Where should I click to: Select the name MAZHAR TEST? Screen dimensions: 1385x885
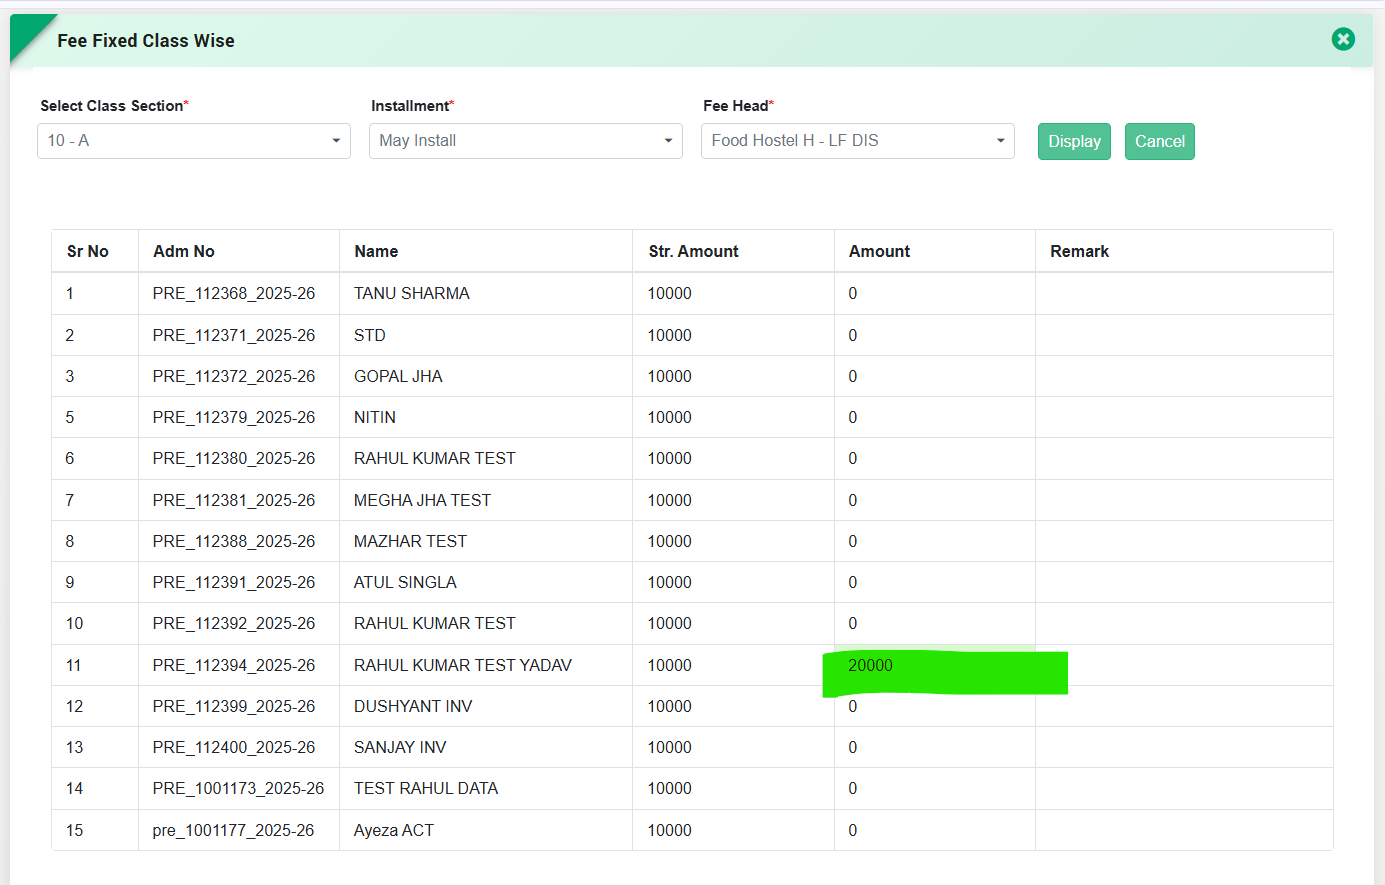click(x=410, y=541)
